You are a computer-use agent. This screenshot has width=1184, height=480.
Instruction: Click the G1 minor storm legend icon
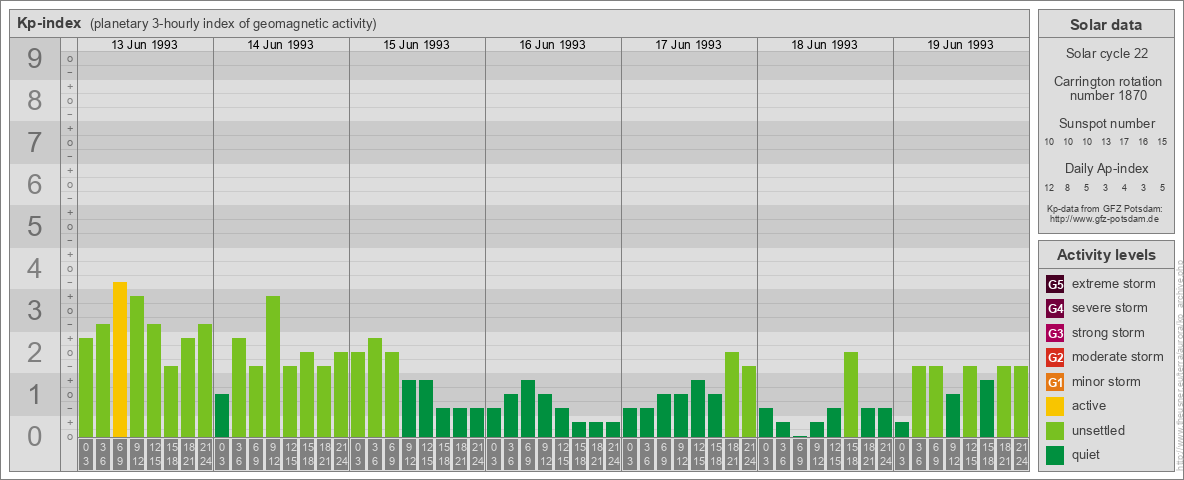click(1055, 382)
